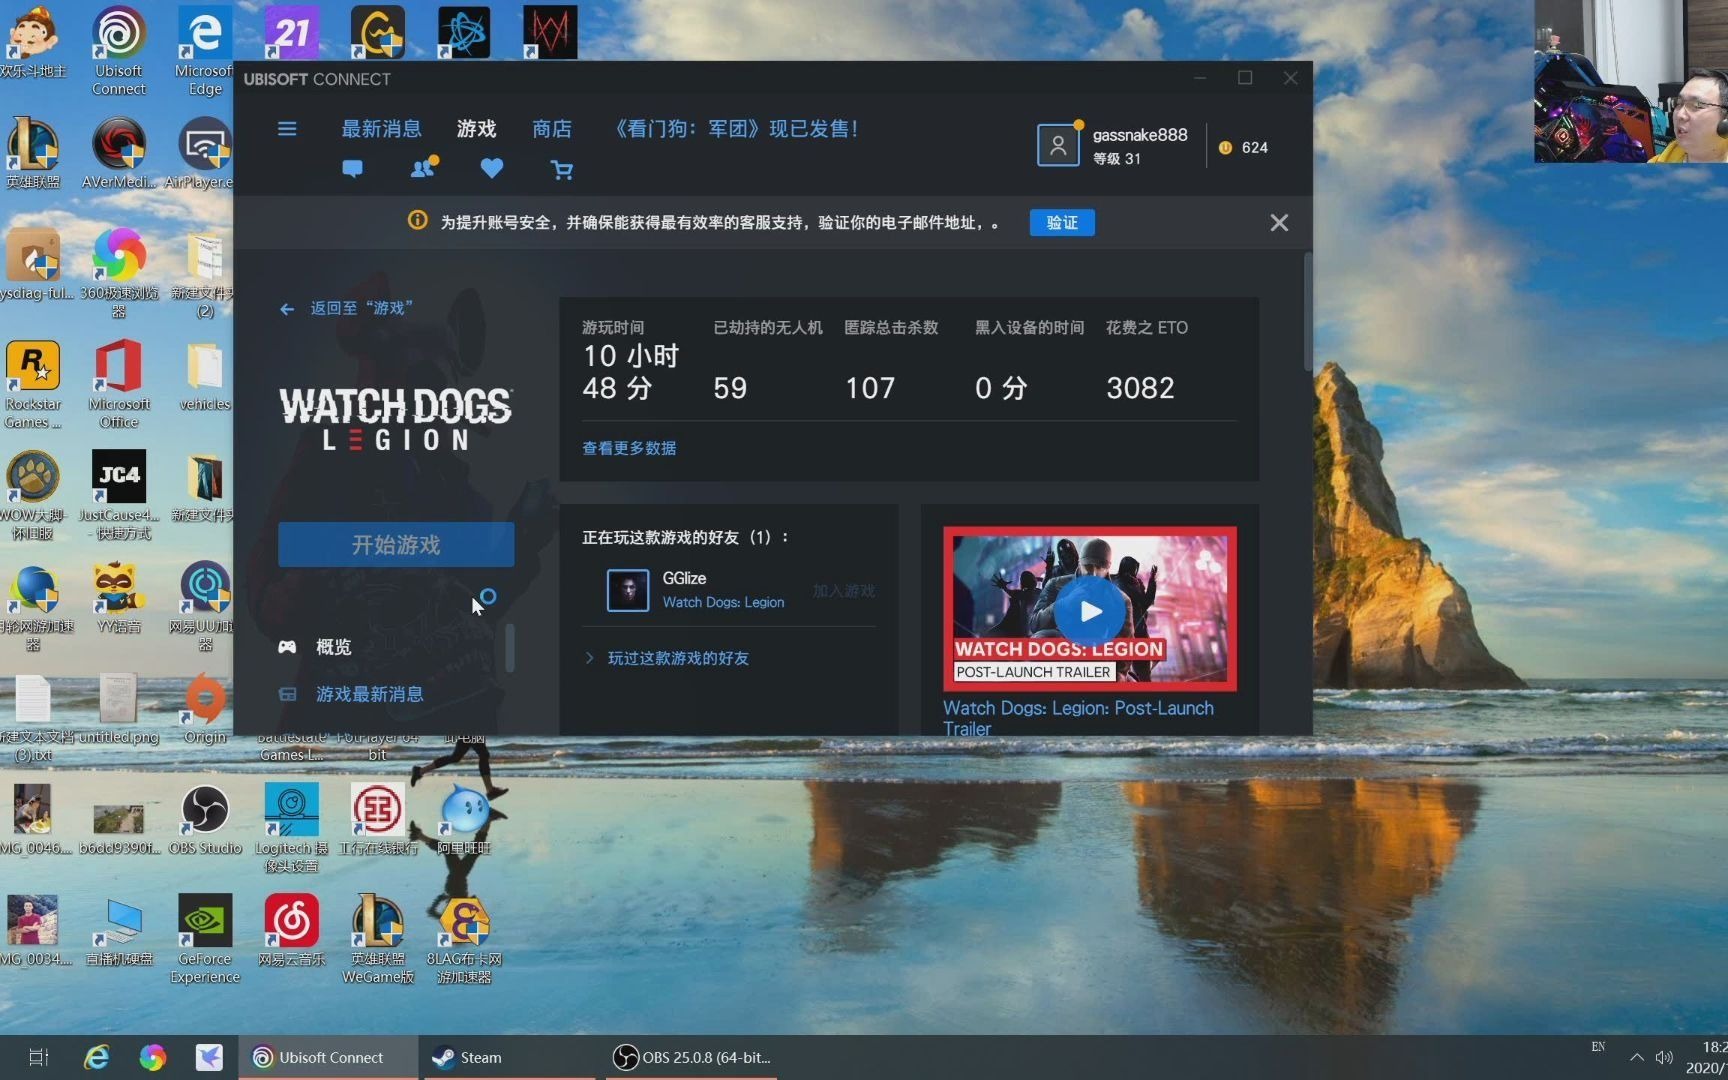Click the 加入游戏 join link
The width and height of the screenshot is (1728, 1080).
point(843,591)
